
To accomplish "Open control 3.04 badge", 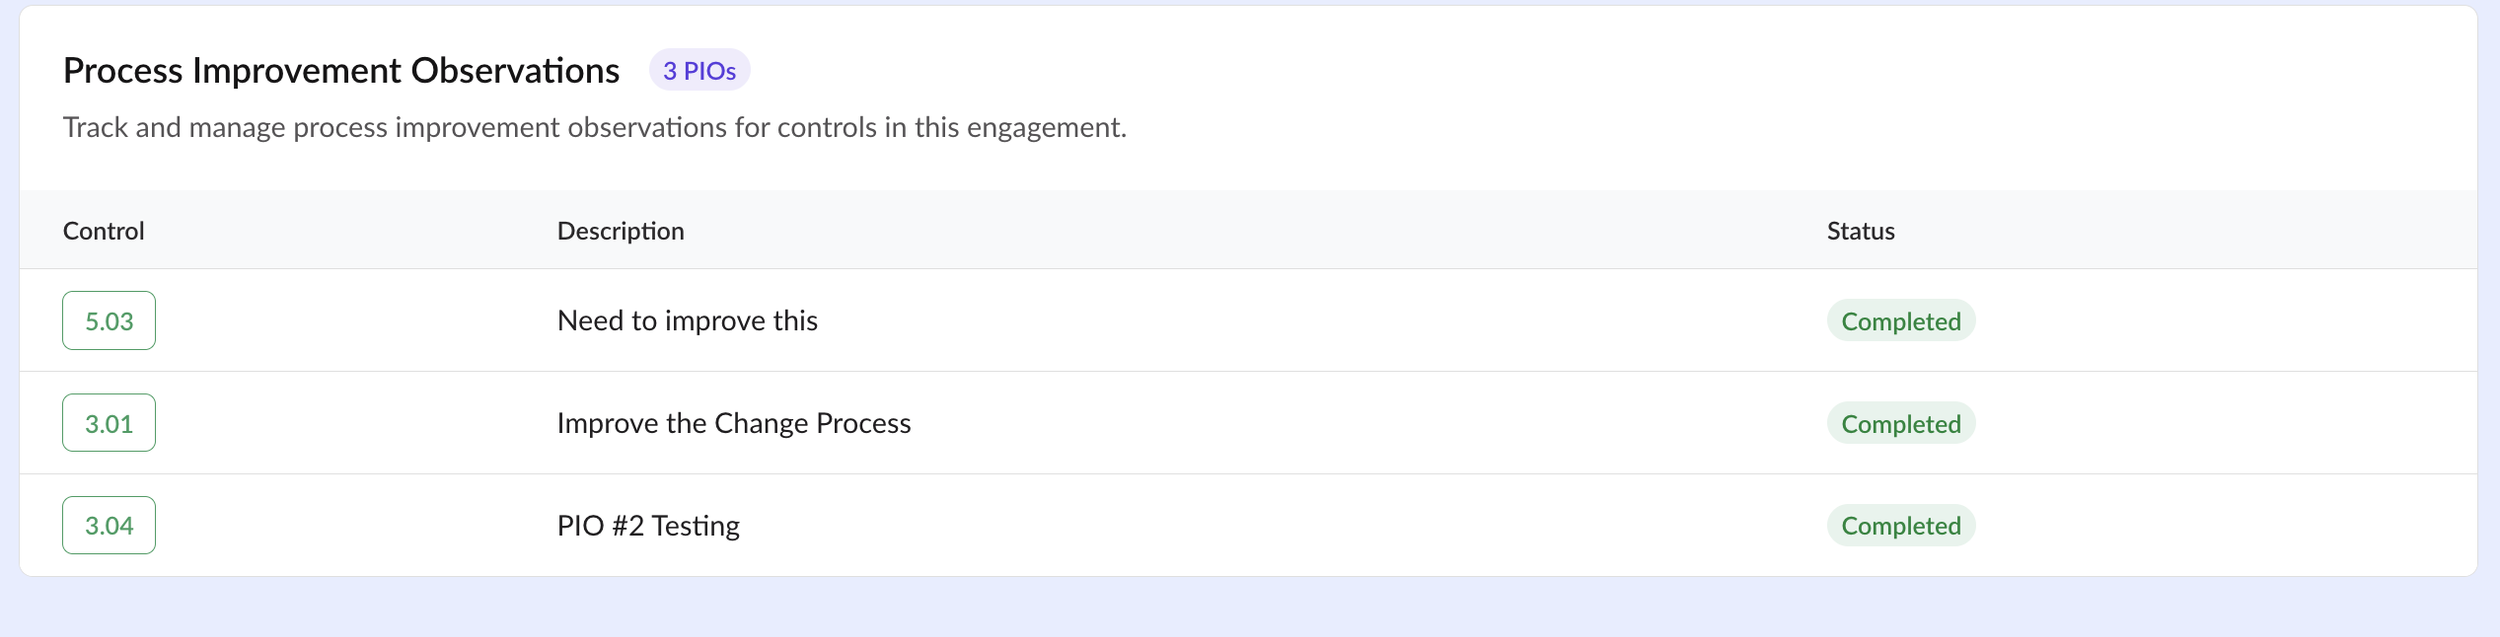I will pyautogui.click(x=109, y=525).
